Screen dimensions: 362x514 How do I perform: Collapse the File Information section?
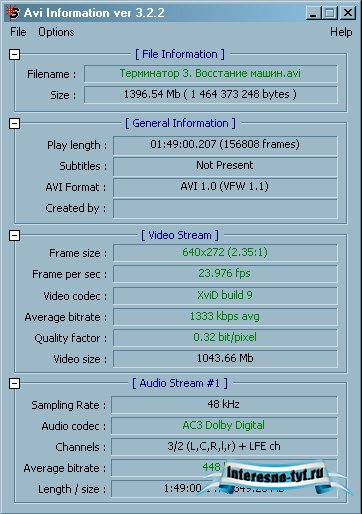(x=14, y=54)
